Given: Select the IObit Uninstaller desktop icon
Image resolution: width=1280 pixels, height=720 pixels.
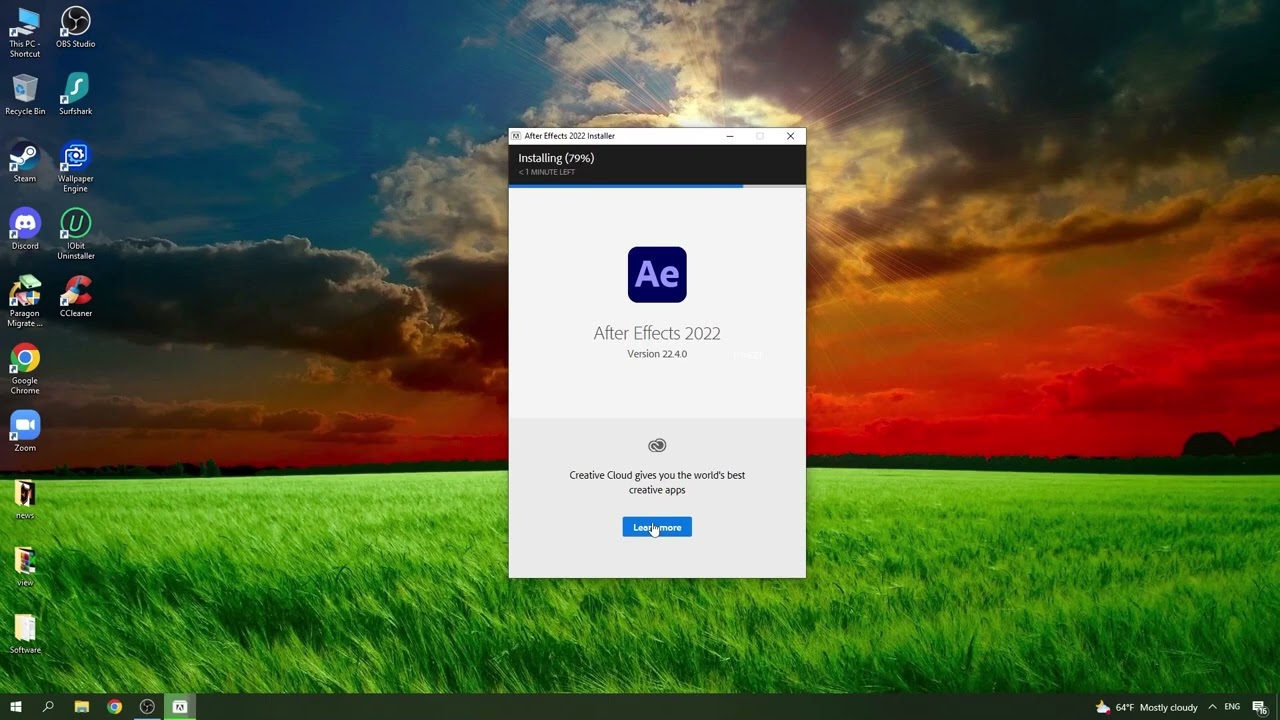Looking at the screenshot, I should pos(76,234).
